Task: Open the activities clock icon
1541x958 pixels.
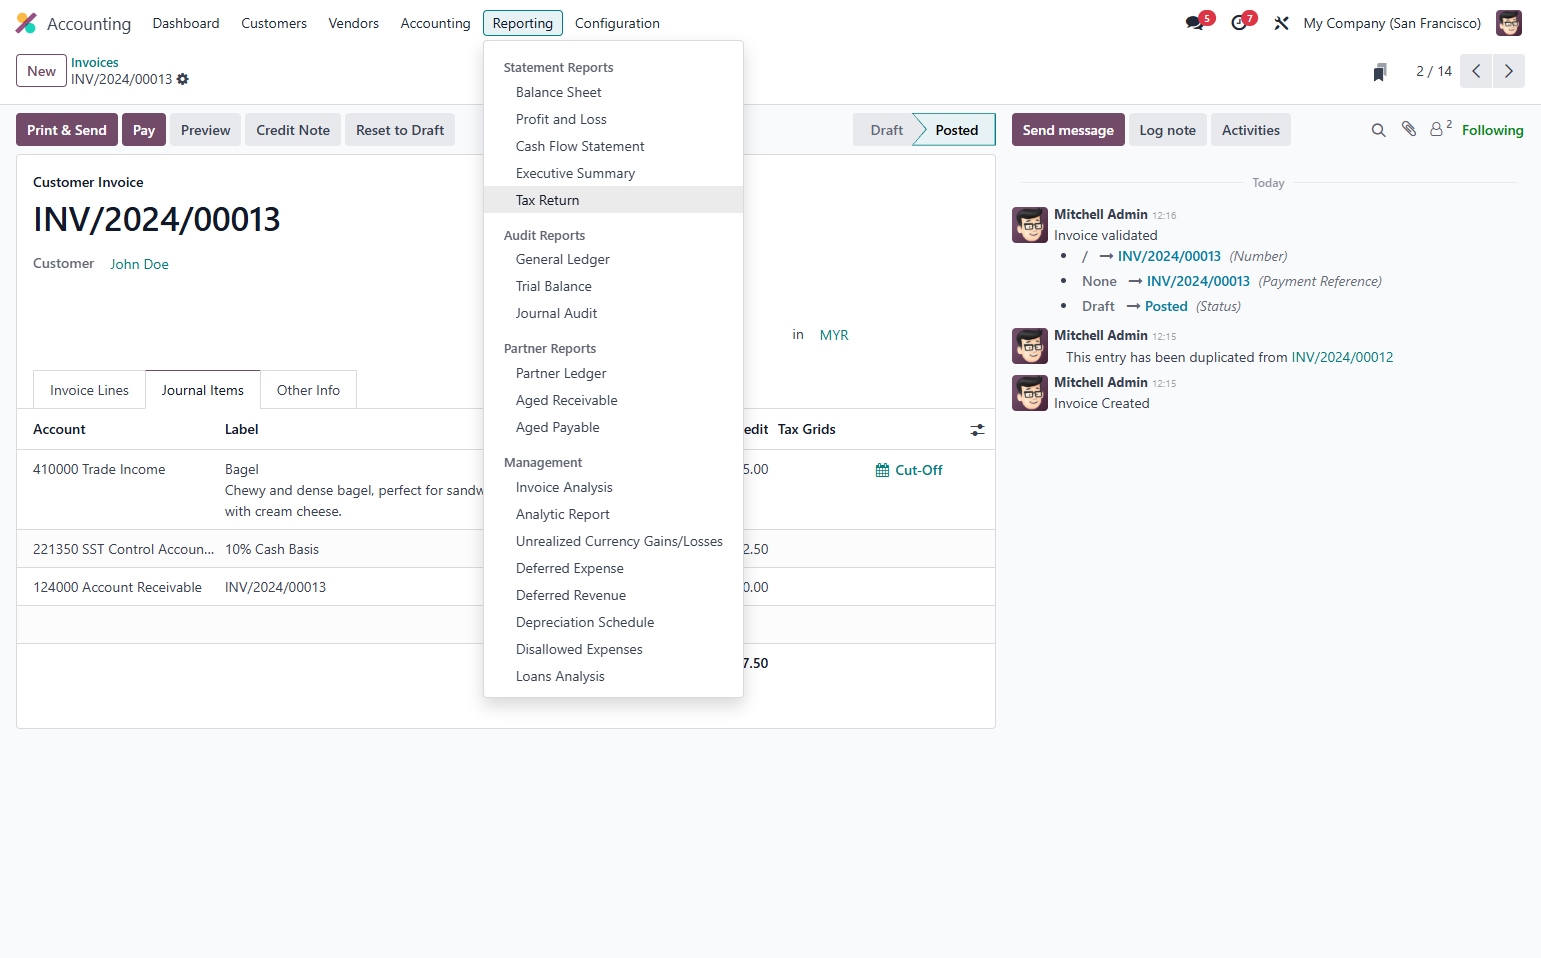Action: tap(1239, 23)
